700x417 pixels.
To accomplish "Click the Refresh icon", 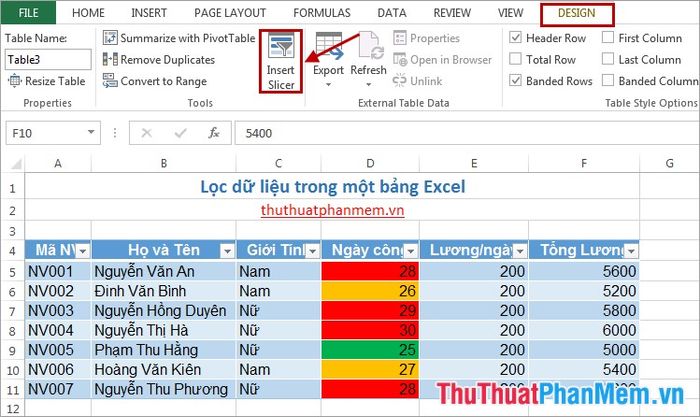I will tap(370, 46).
